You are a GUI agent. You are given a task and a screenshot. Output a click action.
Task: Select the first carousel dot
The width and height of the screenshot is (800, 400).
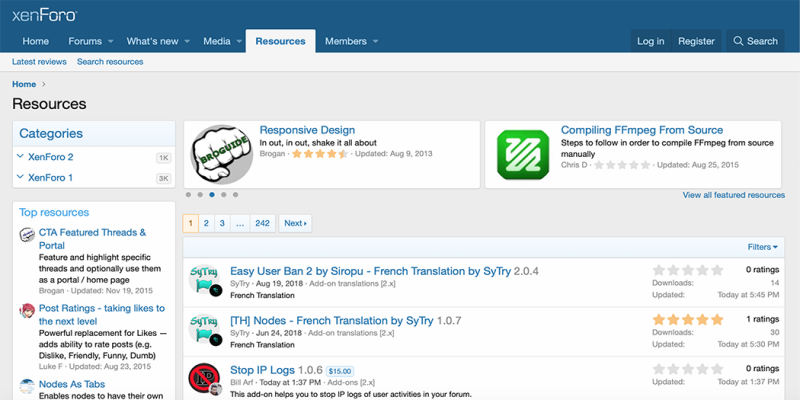click(x=188, y=194)
